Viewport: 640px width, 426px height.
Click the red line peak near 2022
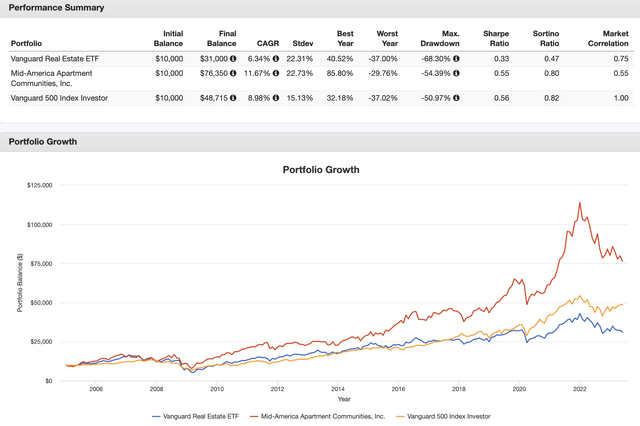click(x=579, y=203)
